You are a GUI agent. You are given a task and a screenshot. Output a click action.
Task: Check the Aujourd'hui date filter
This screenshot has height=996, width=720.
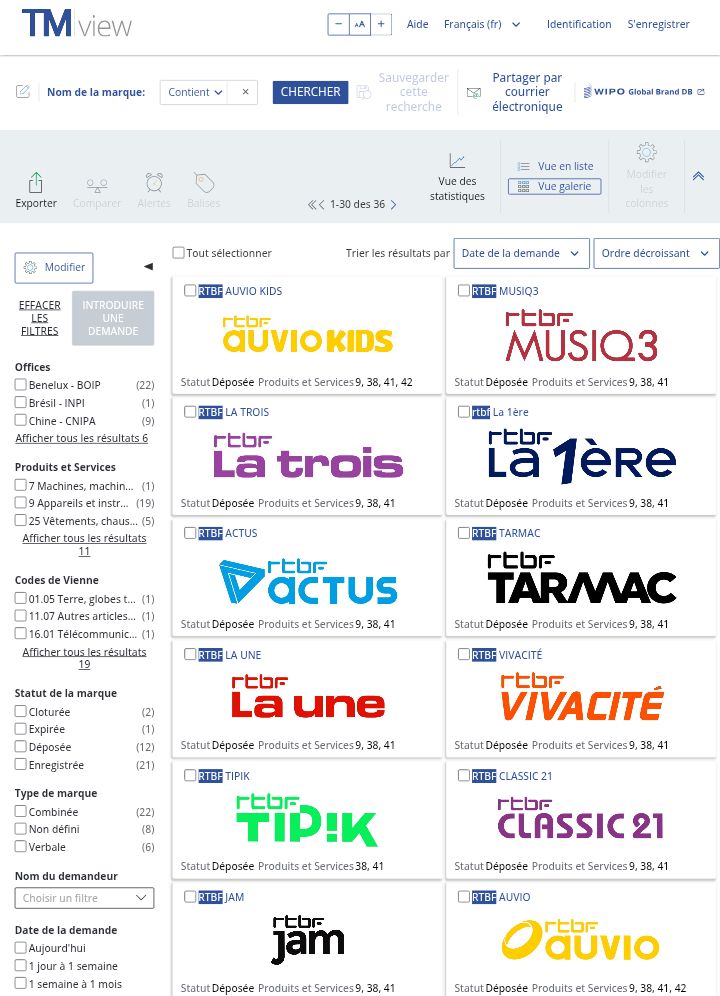[x=21, y=947]
